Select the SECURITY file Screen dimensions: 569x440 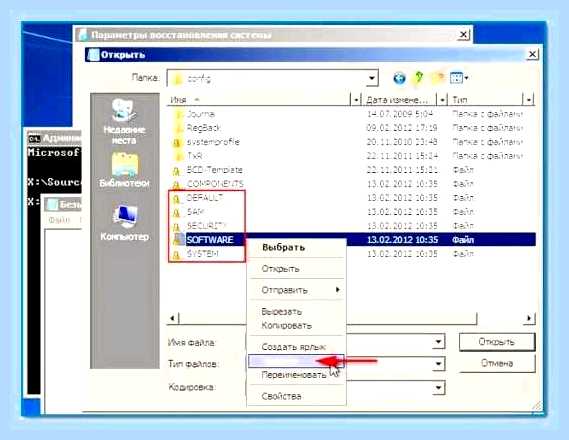(x=206, y=226)
